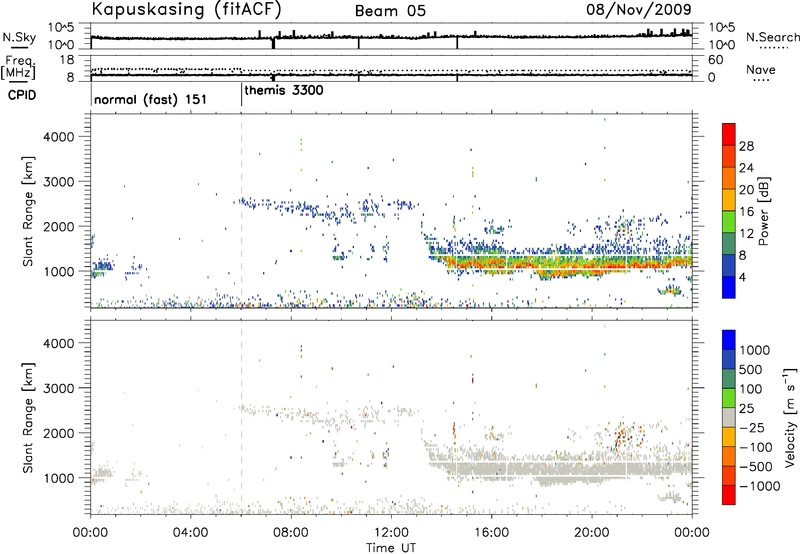Click the dashed CPID change line in velocity panel
800x554 pixels.
pos(241,418)
